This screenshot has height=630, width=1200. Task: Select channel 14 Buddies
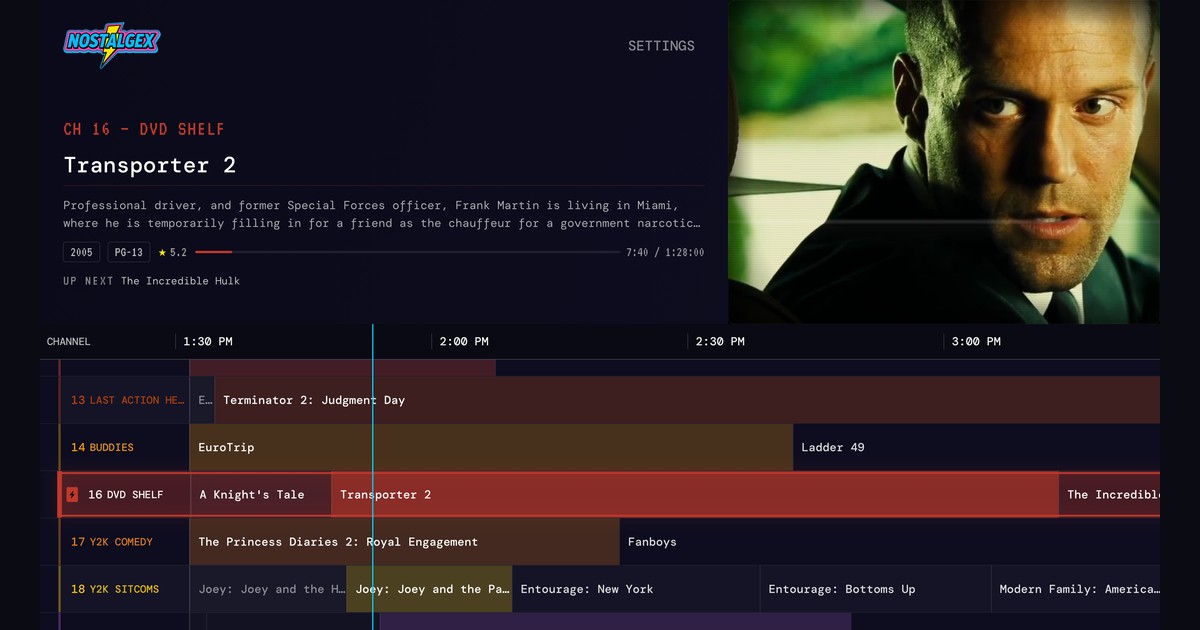coord(125,447)
